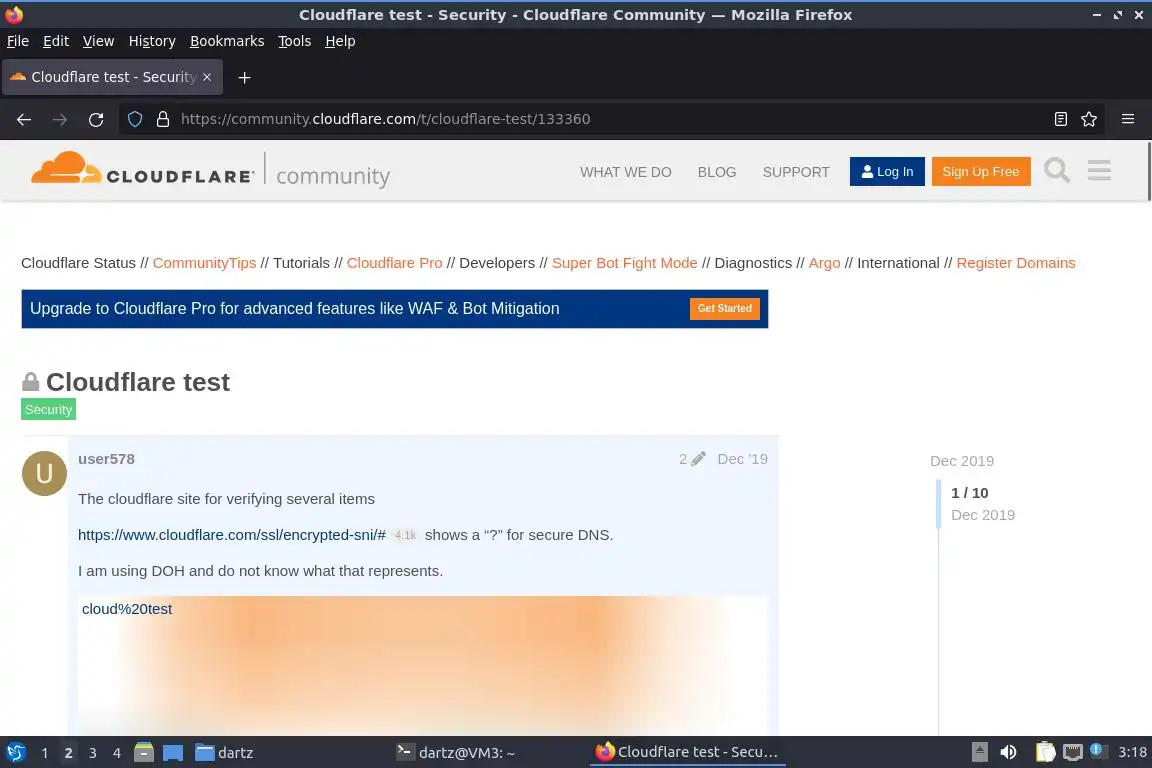Open the History menu
This screenshot has height=768, width=1152.
coord(152,41)
